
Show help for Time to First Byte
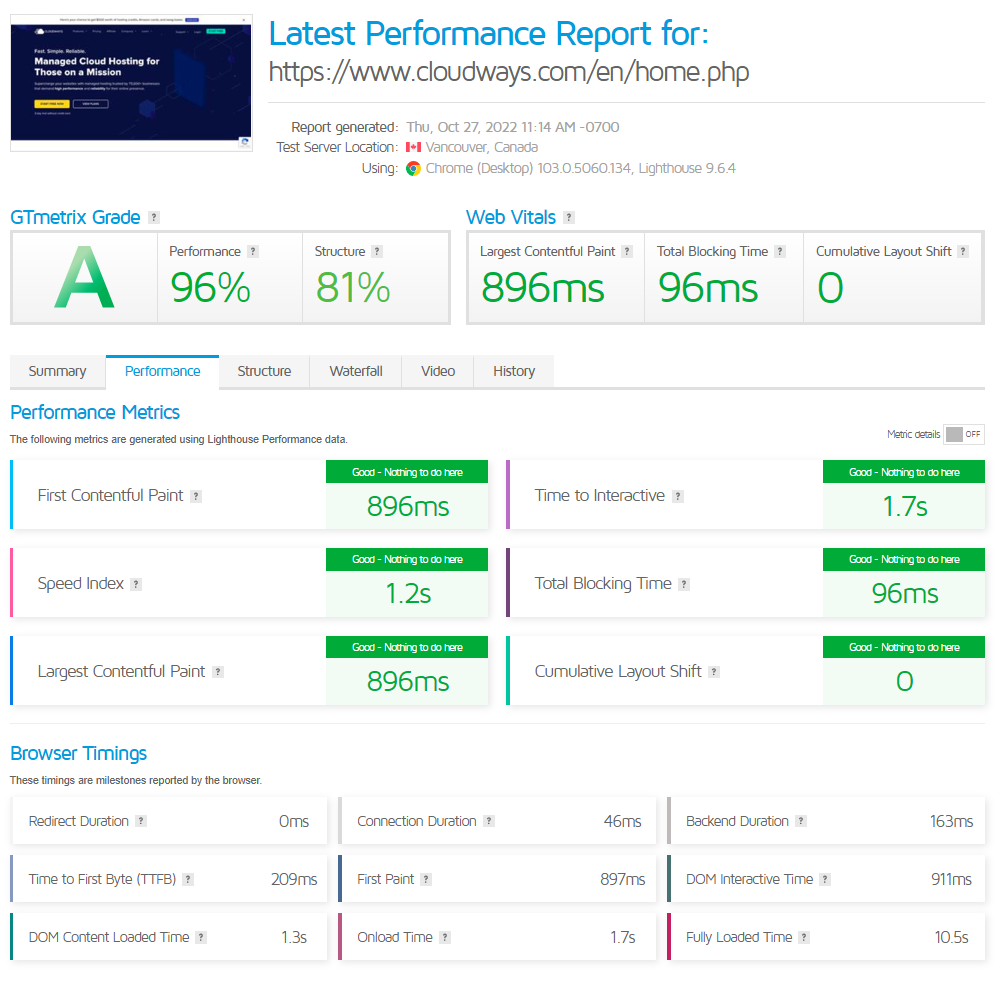[x=188, y=880]
